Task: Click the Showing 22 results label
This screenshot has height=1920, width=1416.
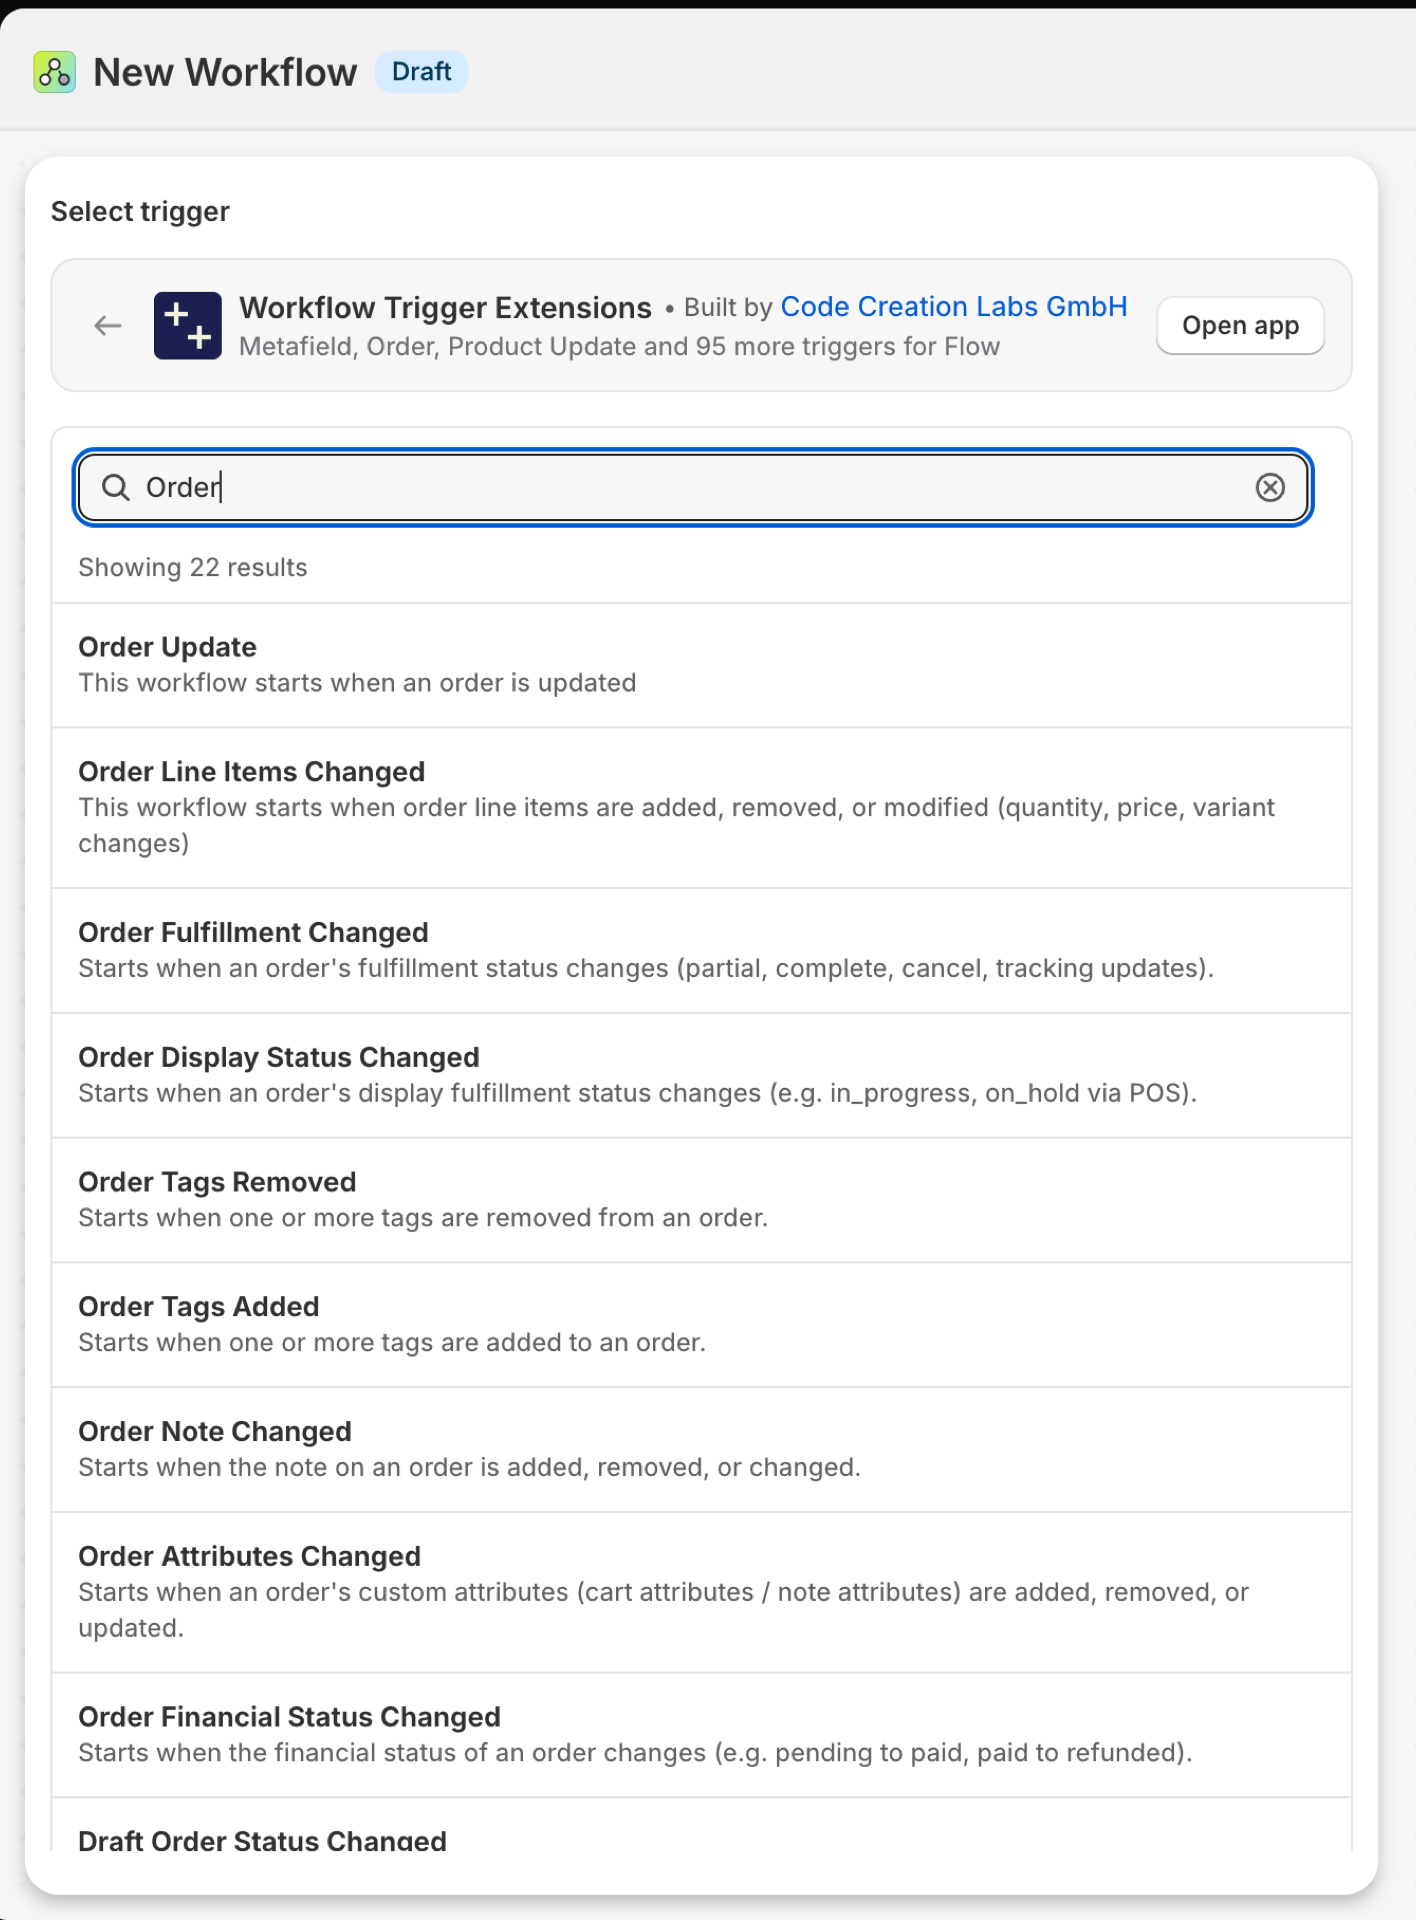Action: coord(193,567)
